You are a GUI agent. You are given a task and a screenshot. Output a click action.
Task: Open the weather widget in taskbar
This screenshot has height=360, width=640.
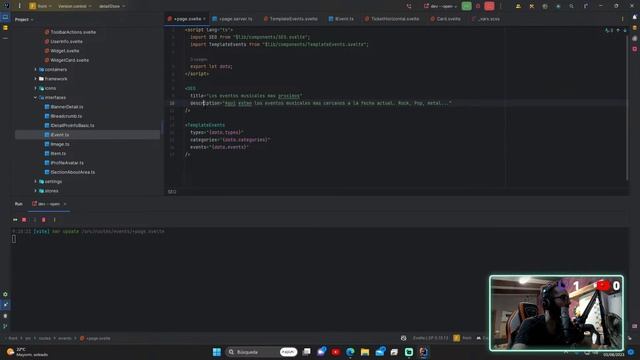(x=27, y=352)
